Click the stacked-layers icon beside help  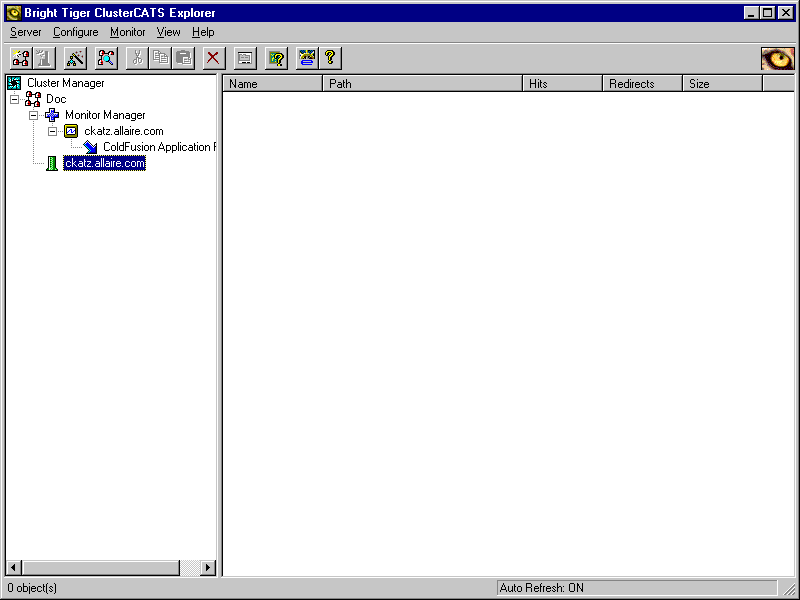click(x=306, y=58)
